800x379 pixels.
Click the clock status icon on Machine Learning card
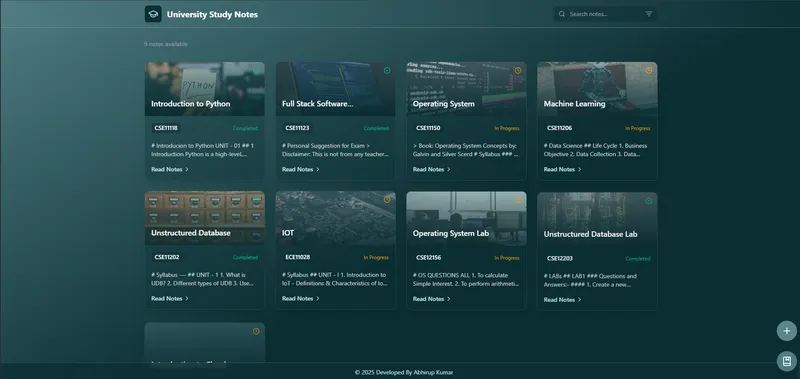(648, 71)
